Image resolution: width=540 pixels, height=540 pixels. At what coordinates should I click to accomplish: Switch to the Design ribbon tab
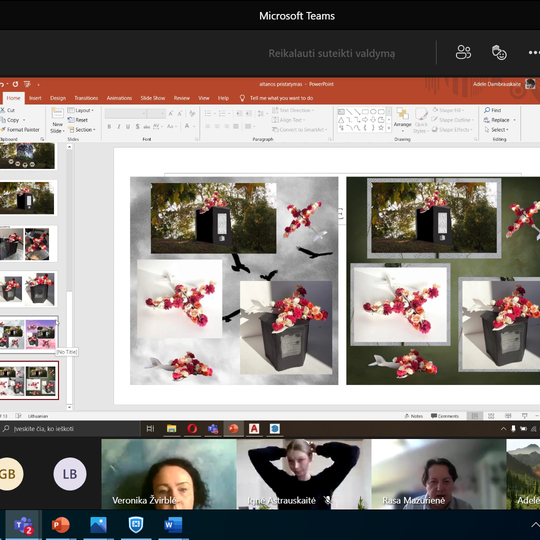coord(58,98)
